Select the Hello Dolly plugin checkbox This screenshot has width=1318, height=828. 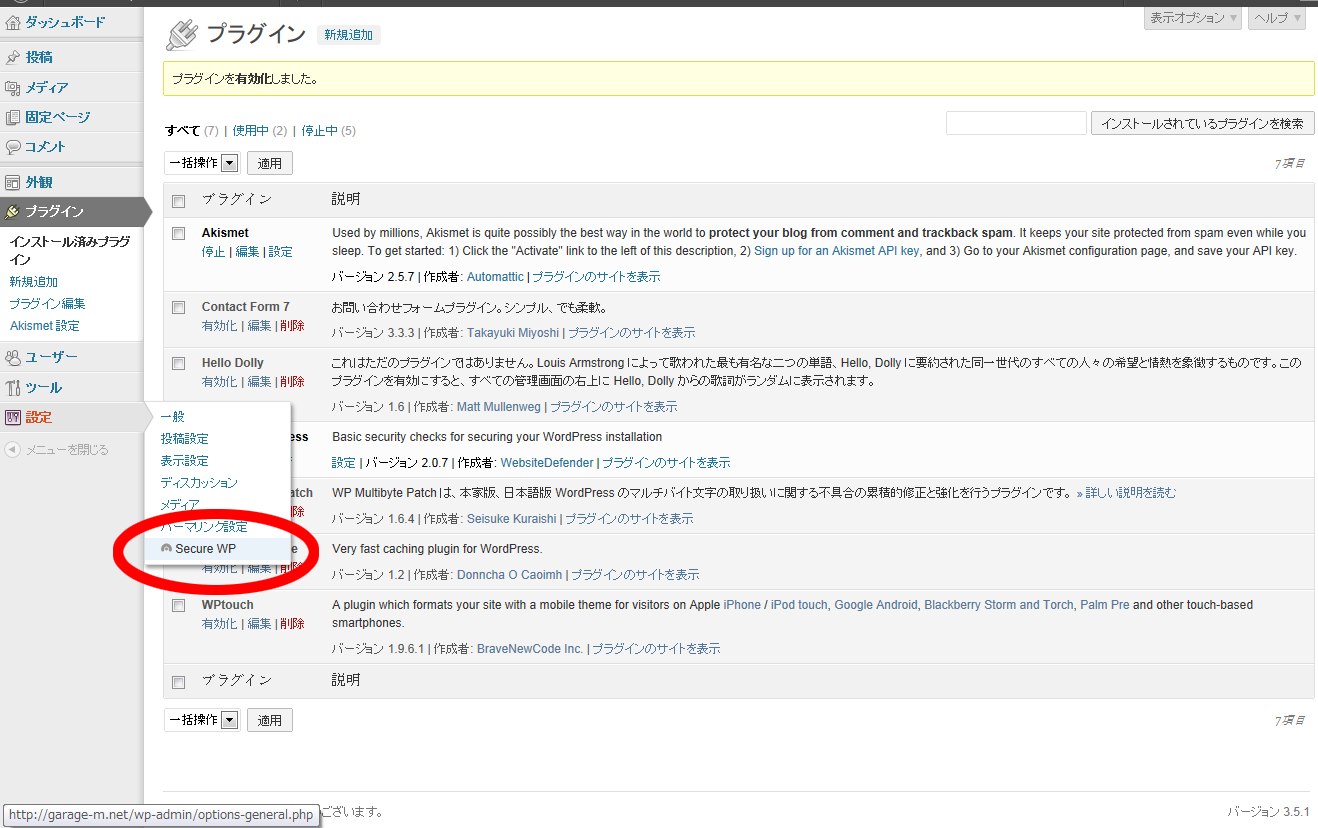click(x=179, y=363)
